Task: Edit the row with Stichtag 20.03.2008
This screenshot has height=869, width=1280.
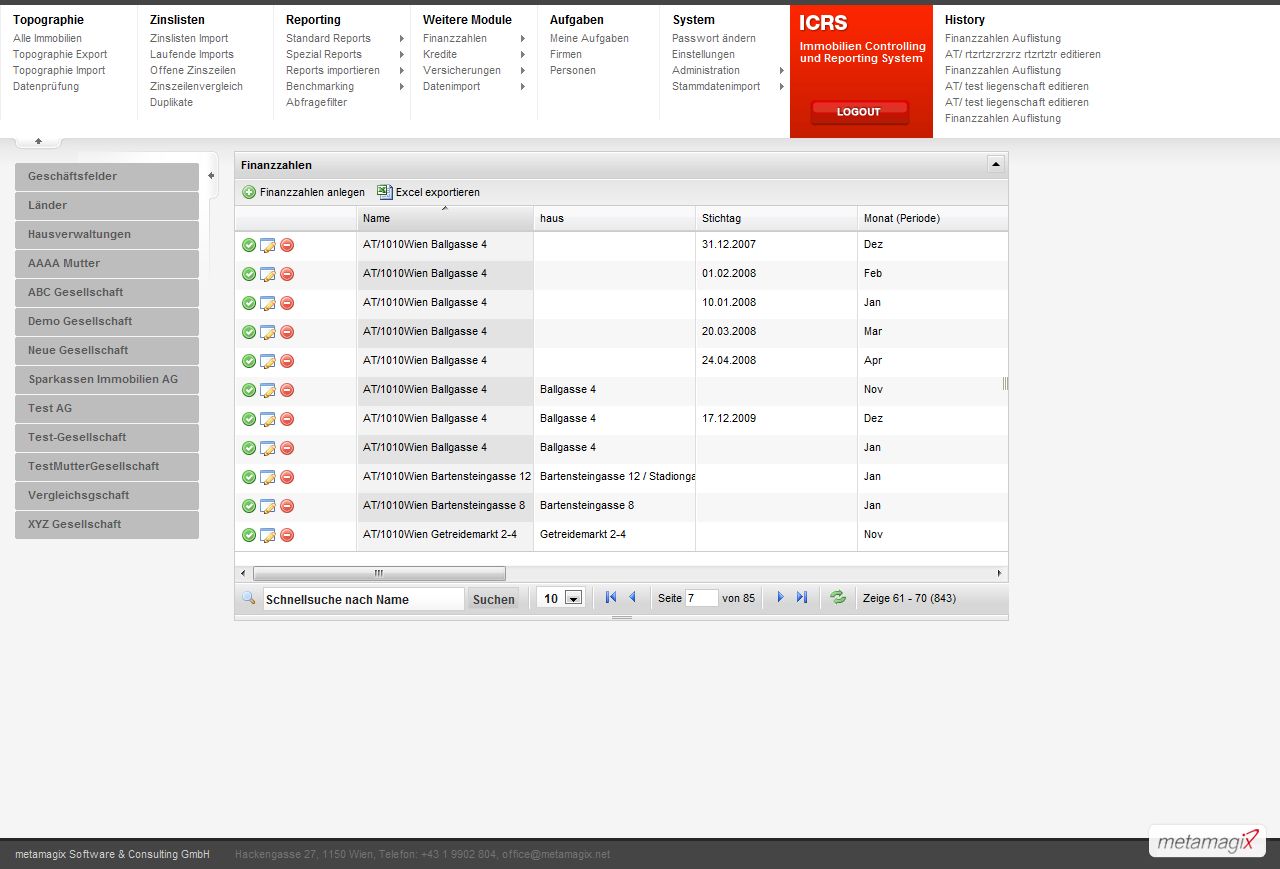Action: [268, 332]
